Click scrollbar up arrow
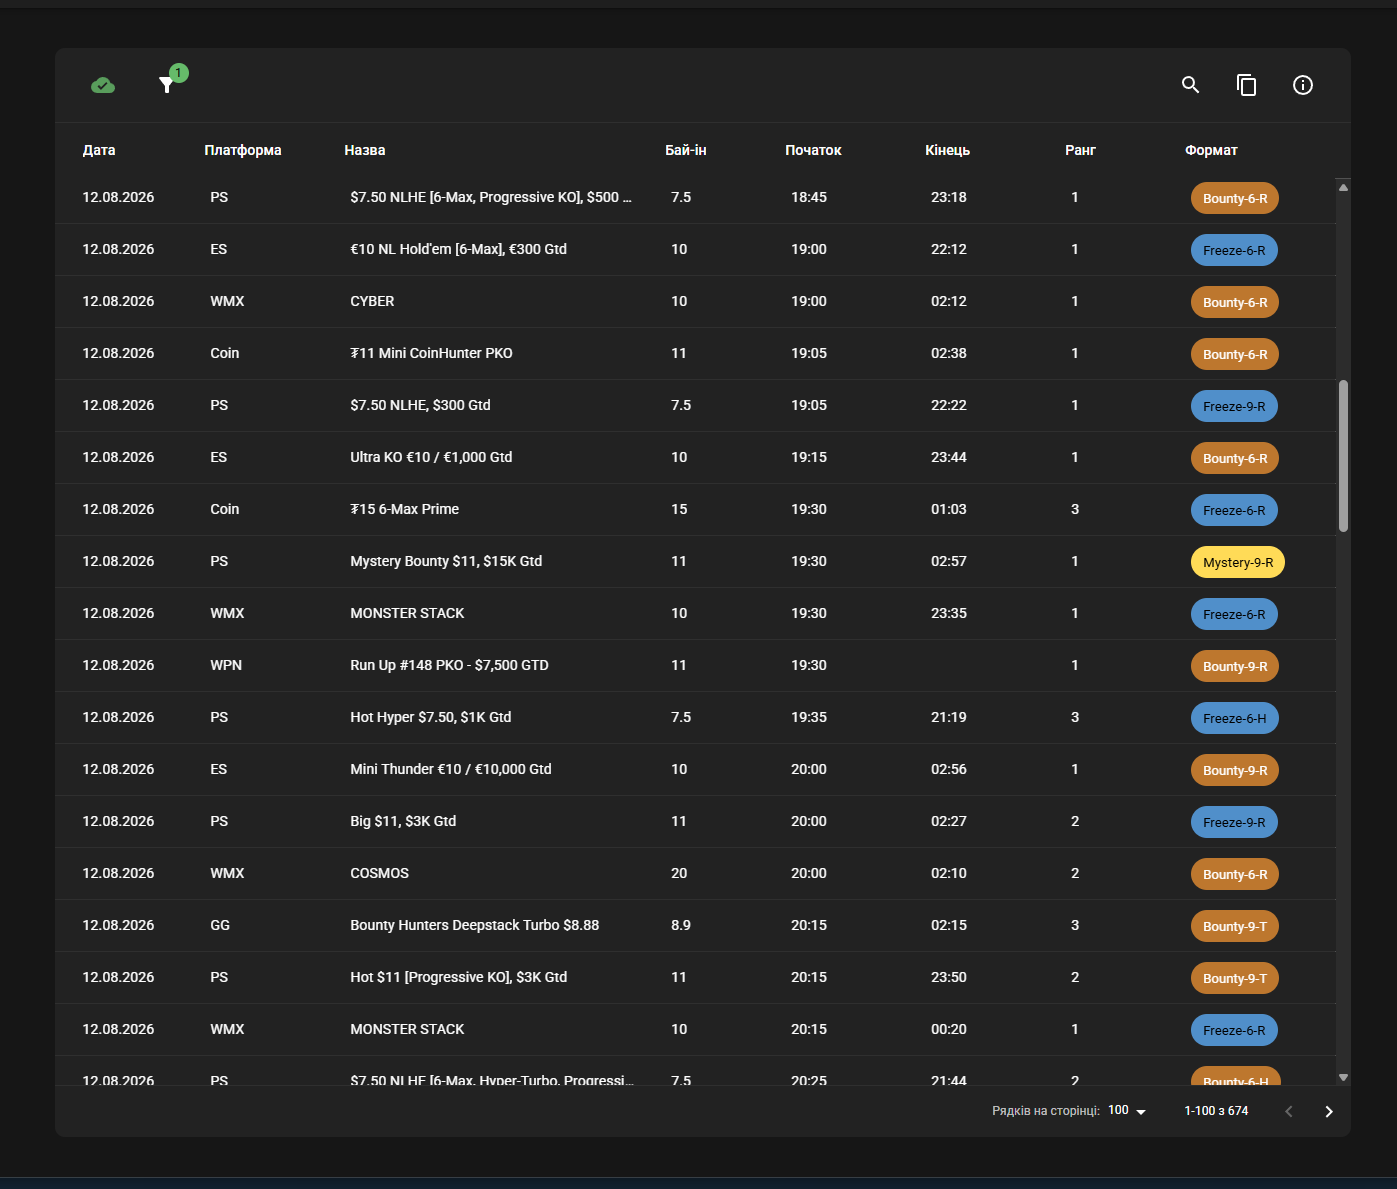 click(1343, 187)
